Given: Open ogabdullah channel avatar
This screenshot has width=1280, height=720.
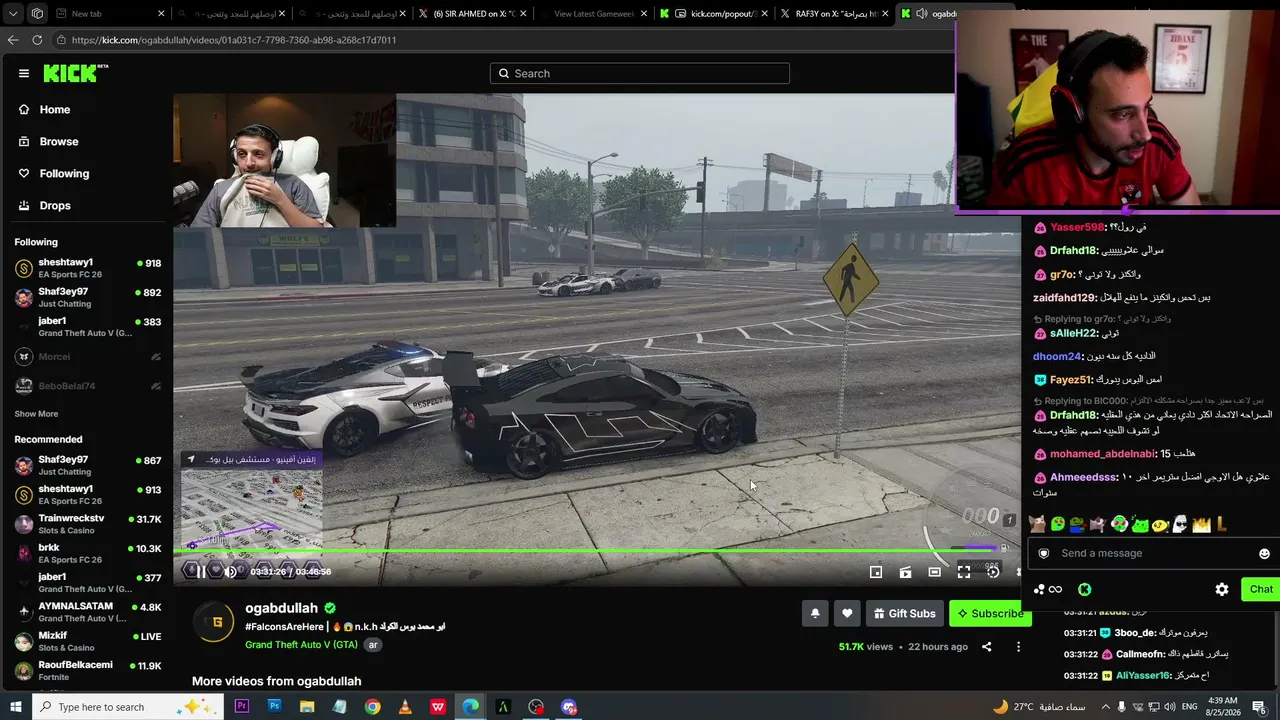Looking at the screenshot, I should [x=214, y=621].
